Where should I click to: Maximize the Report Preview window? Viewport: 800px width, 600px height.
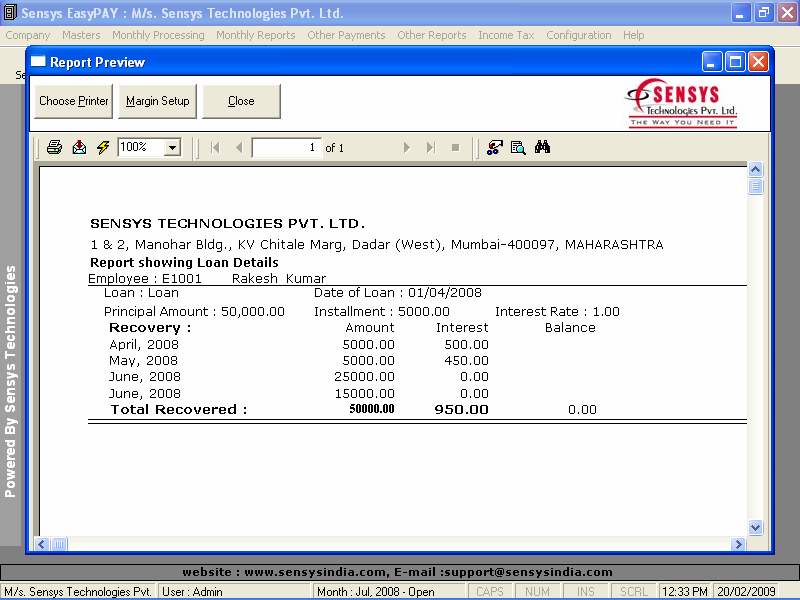coord(735,62)
